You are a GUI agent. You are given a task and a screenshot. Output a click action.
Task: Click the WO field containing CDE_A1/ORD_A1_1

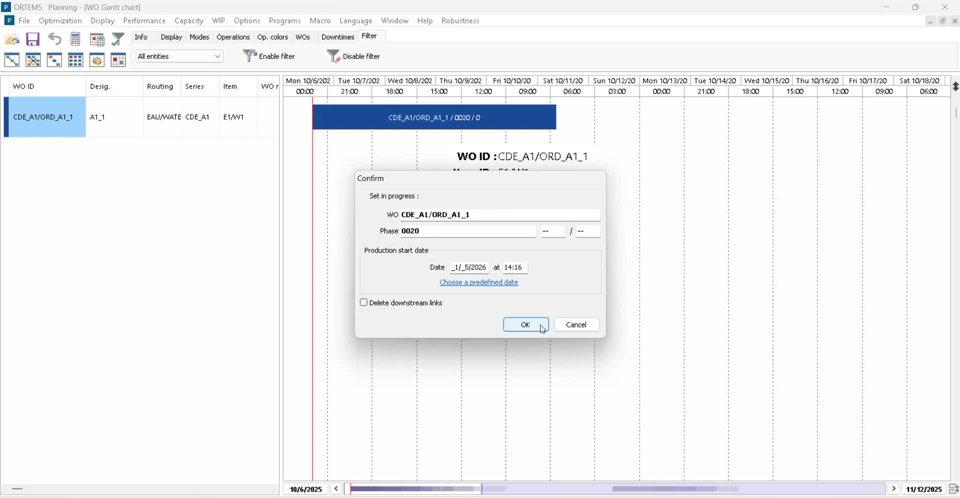[500, 214]
